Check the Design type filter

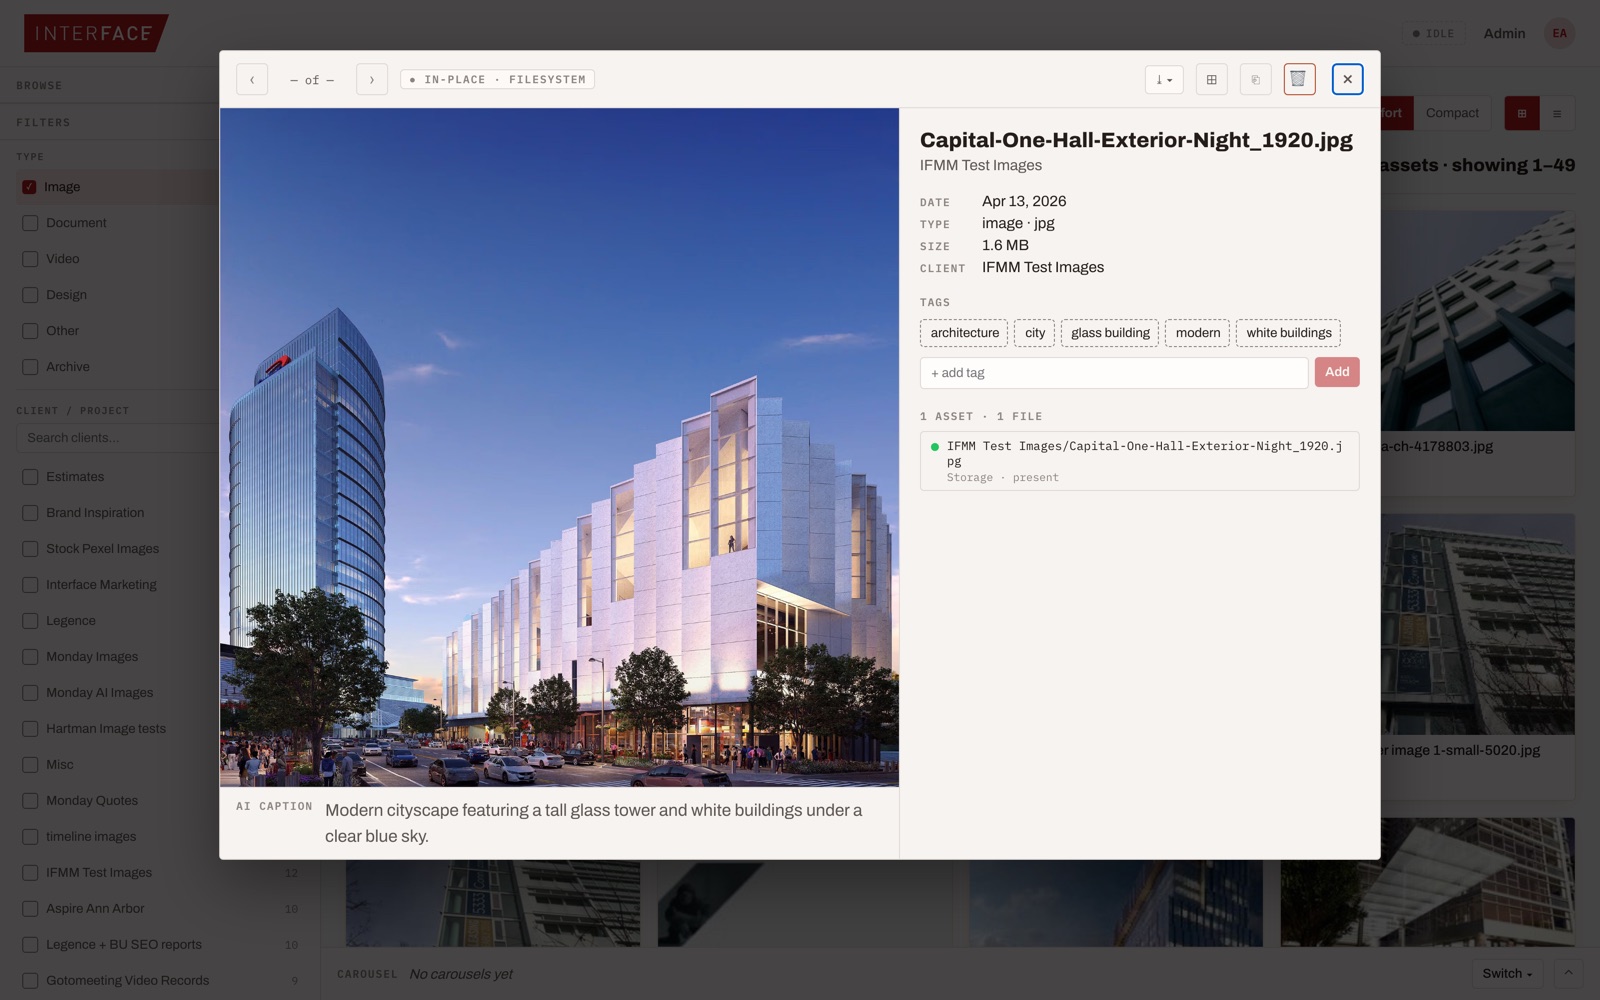(30, 295)
